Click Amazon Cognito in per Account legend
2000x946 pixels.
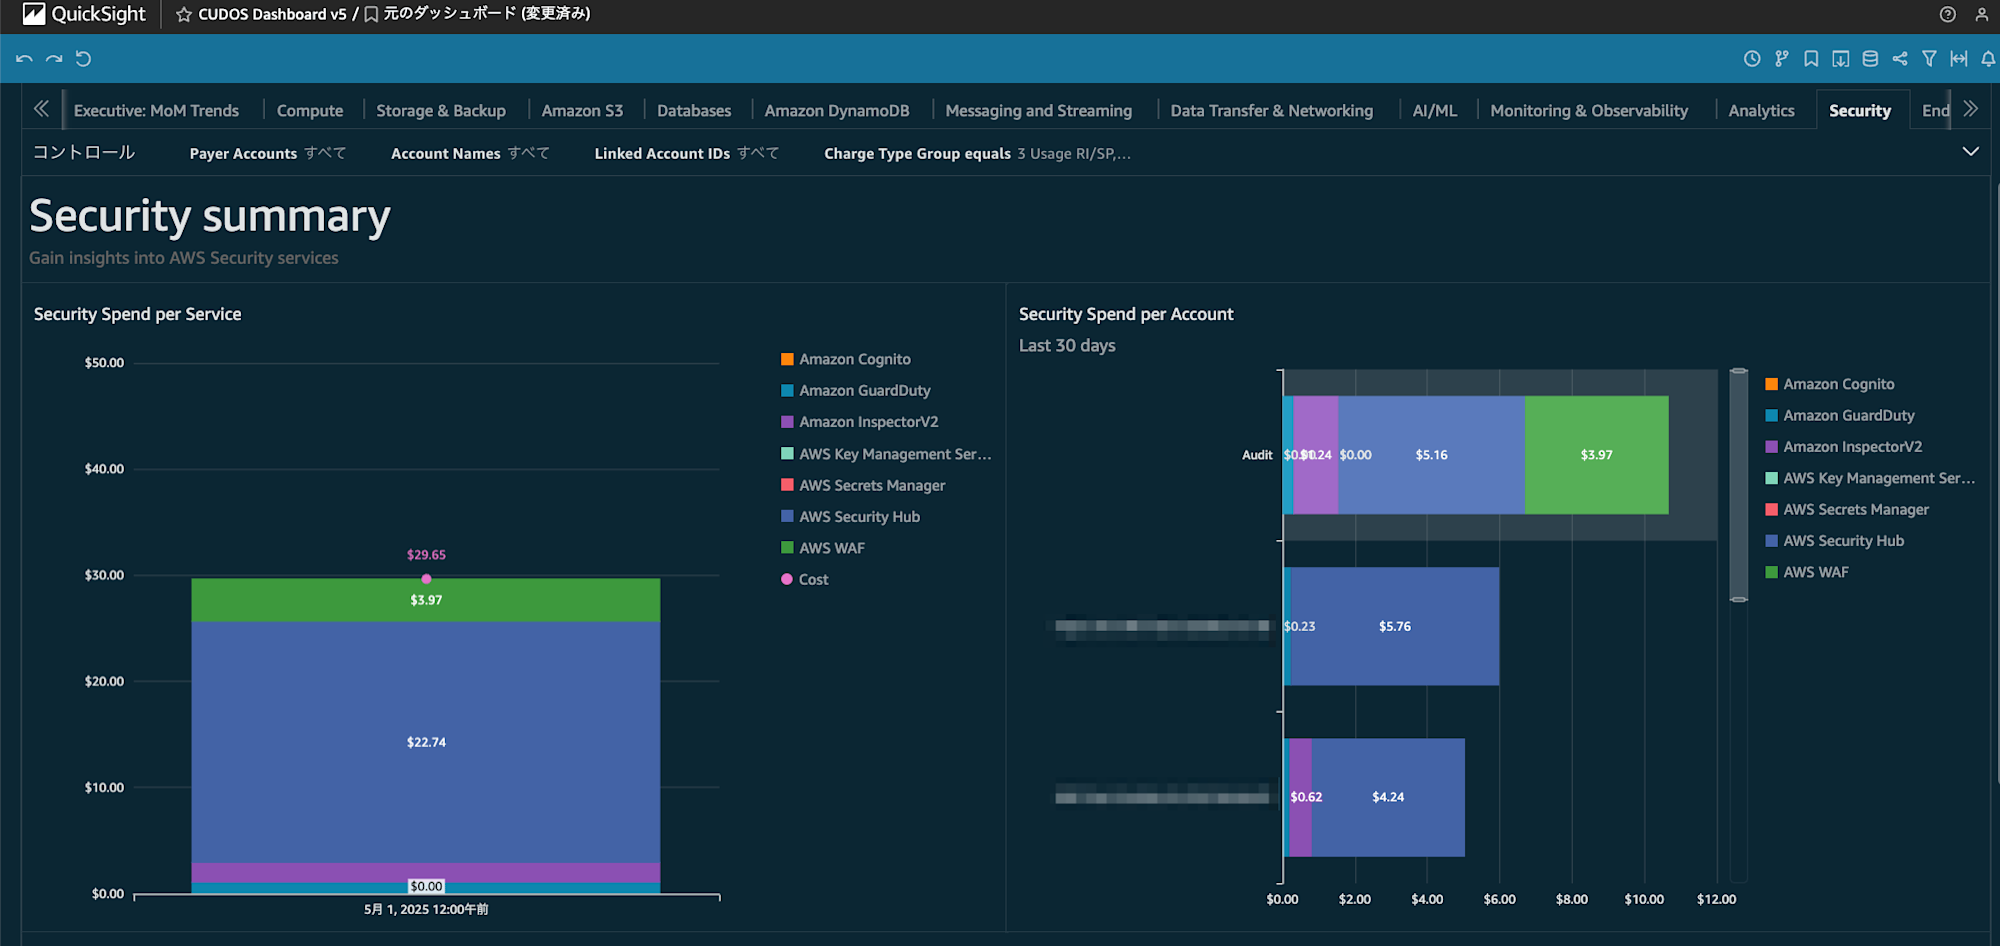1830,384
